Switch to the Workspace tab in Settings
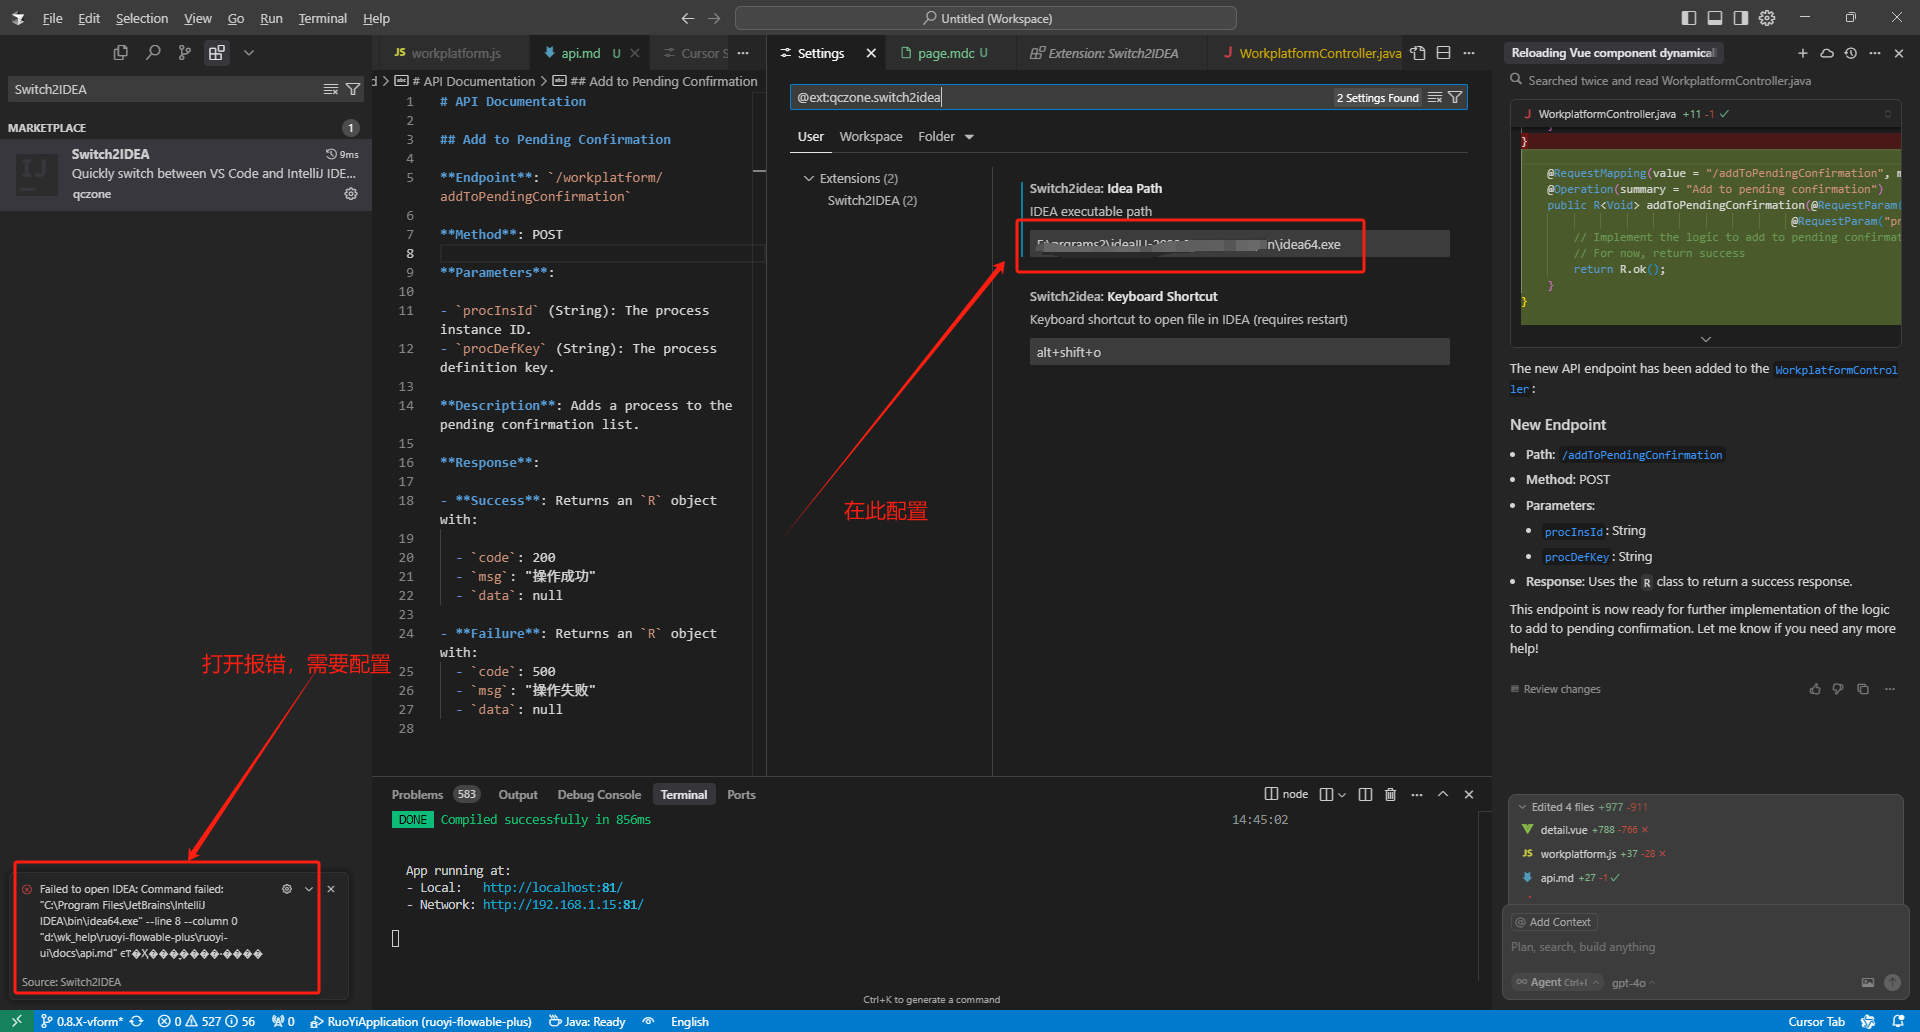Screen dimensions: 1920x1032 [x=870, y=136]
